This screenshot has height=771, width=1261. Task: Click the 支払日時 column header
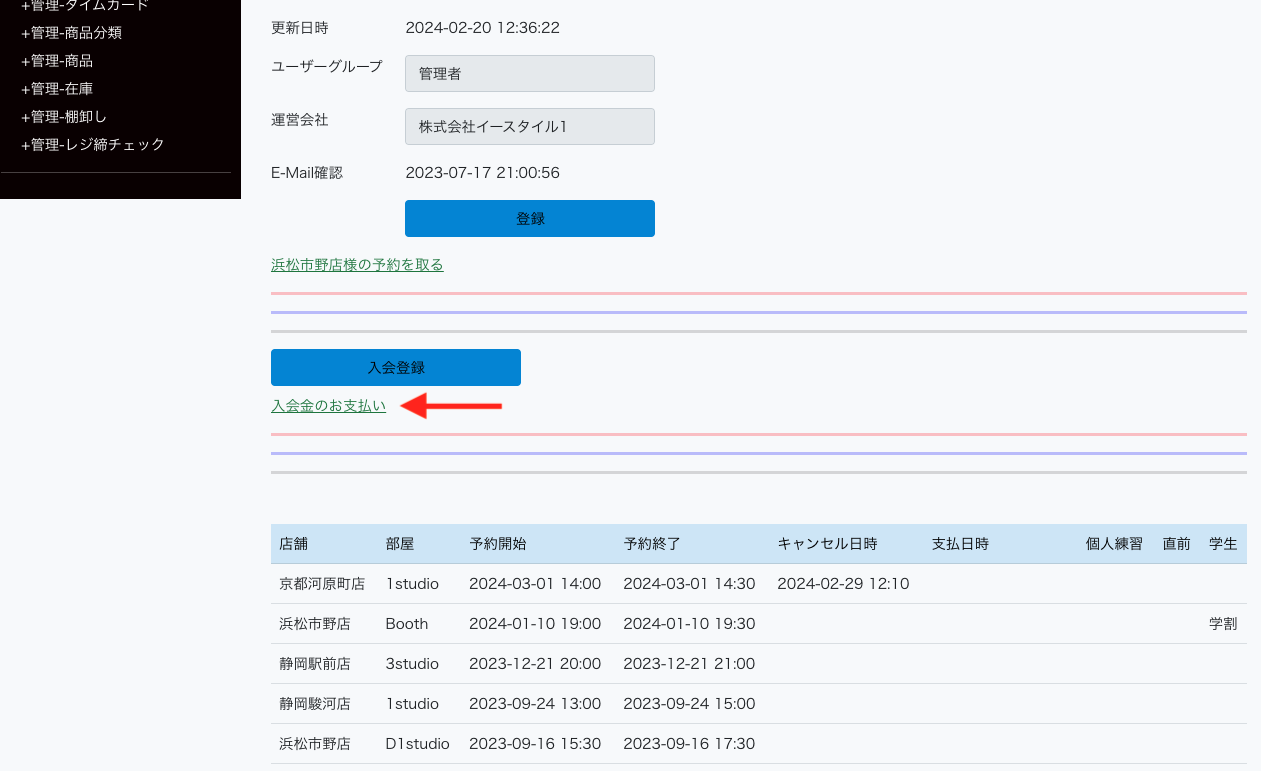tap(960, 544)
